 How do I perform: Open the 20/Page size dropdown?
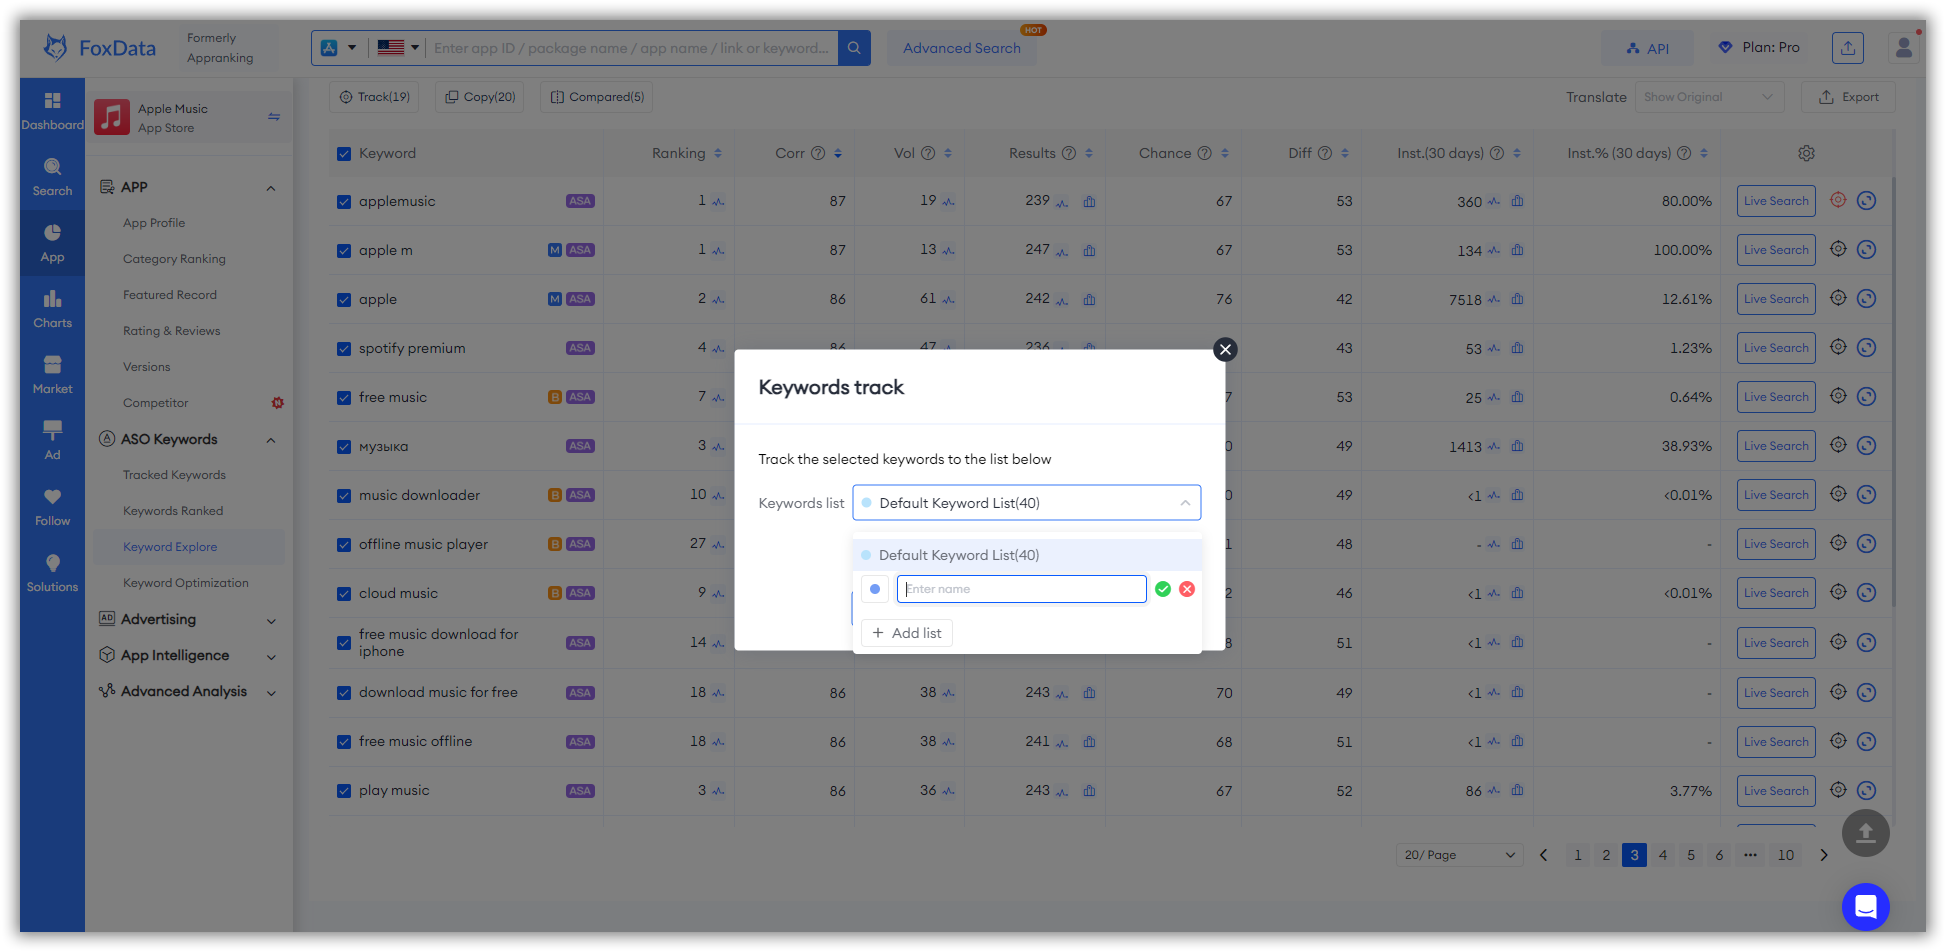click(x=1460, y=855)
